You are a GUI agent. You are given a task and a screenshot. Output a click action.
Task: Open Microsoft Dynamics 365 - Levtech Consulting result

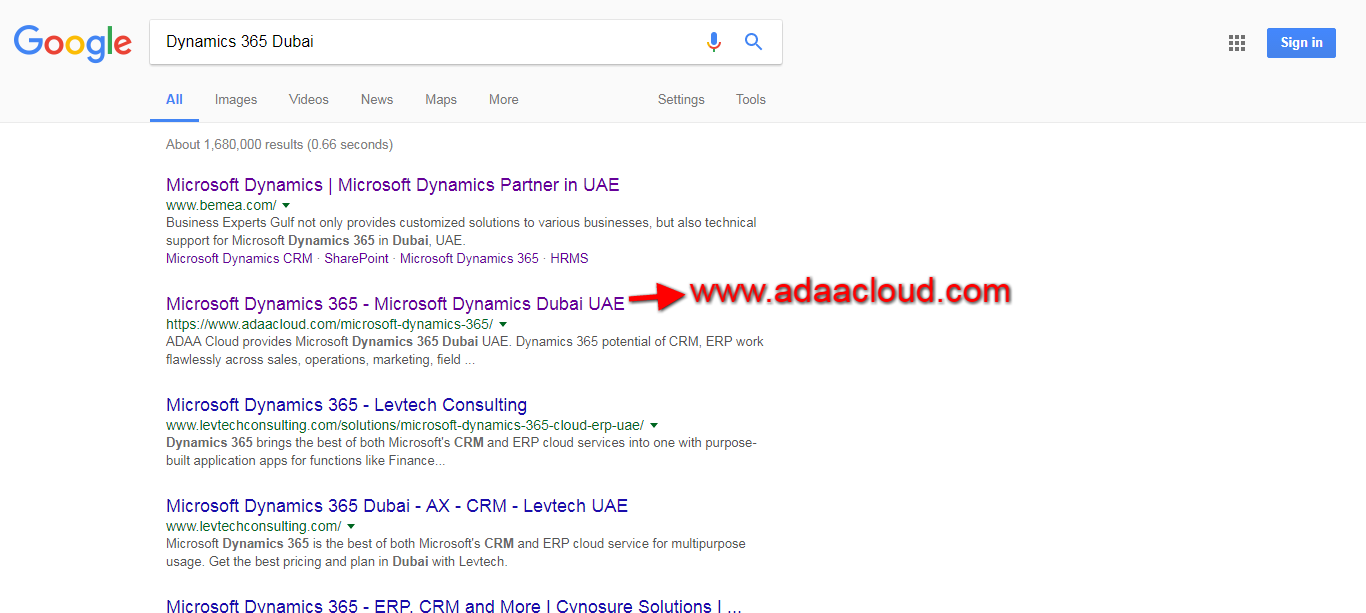point(346,405)
